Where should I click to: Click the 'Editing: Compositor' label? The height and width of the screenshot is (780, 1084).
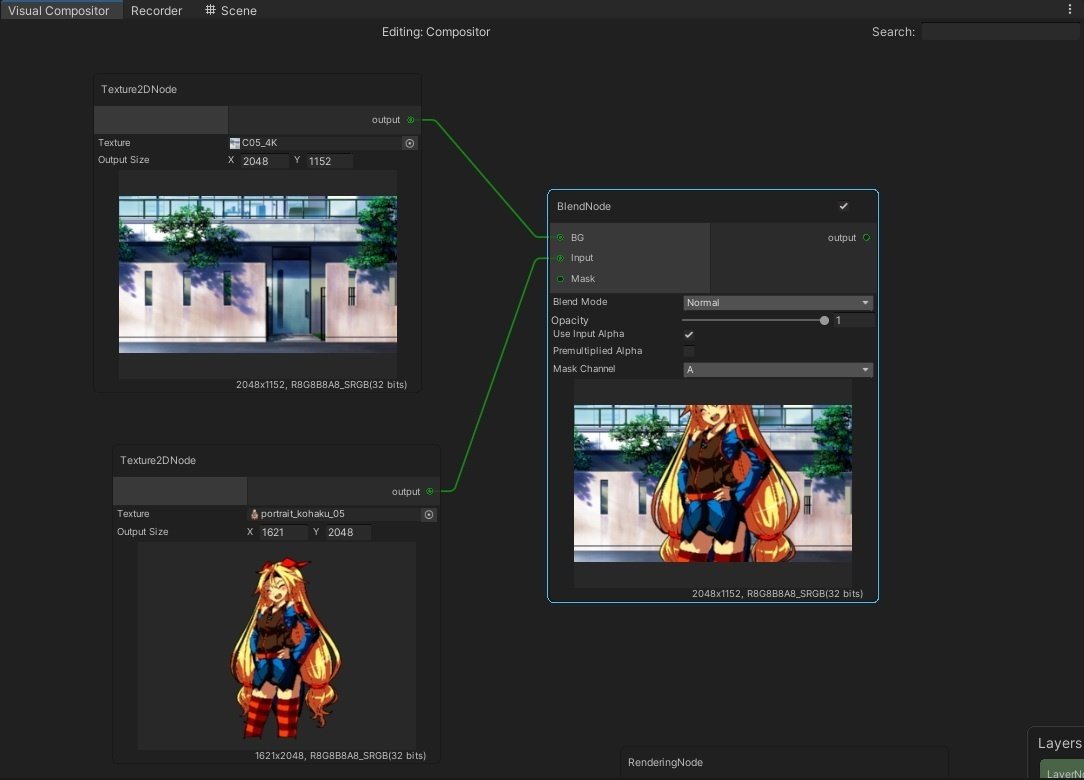coord(436,32)
